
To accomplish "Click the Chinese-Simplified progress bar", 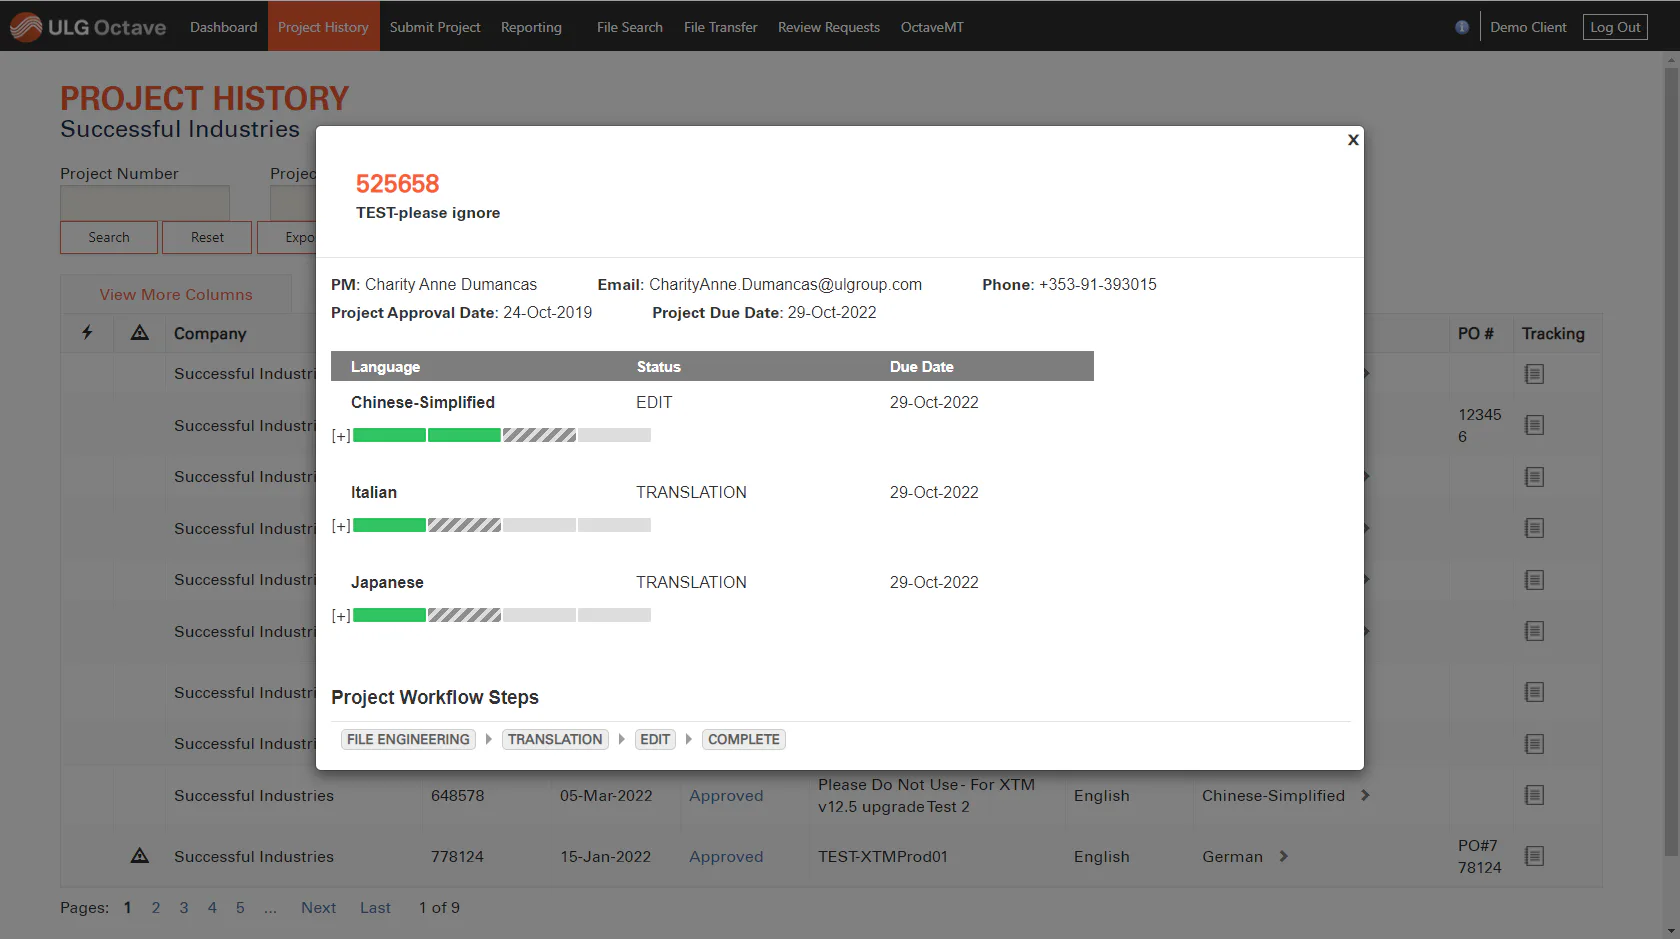I will point(502,435).
